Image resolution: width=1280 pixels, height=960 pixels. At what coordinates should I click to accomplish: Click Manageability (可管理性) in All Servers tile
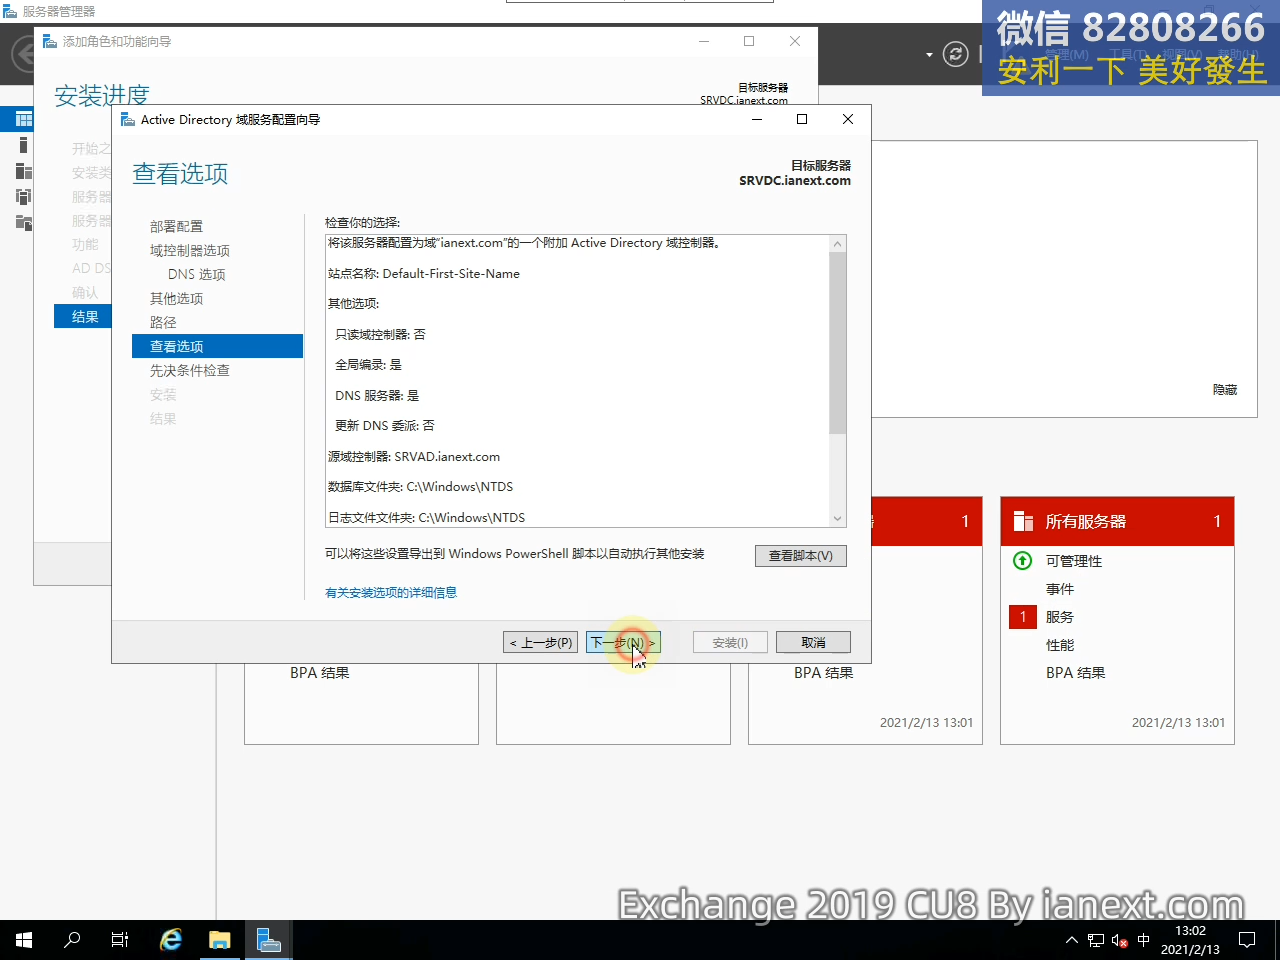coord(1074,561)
